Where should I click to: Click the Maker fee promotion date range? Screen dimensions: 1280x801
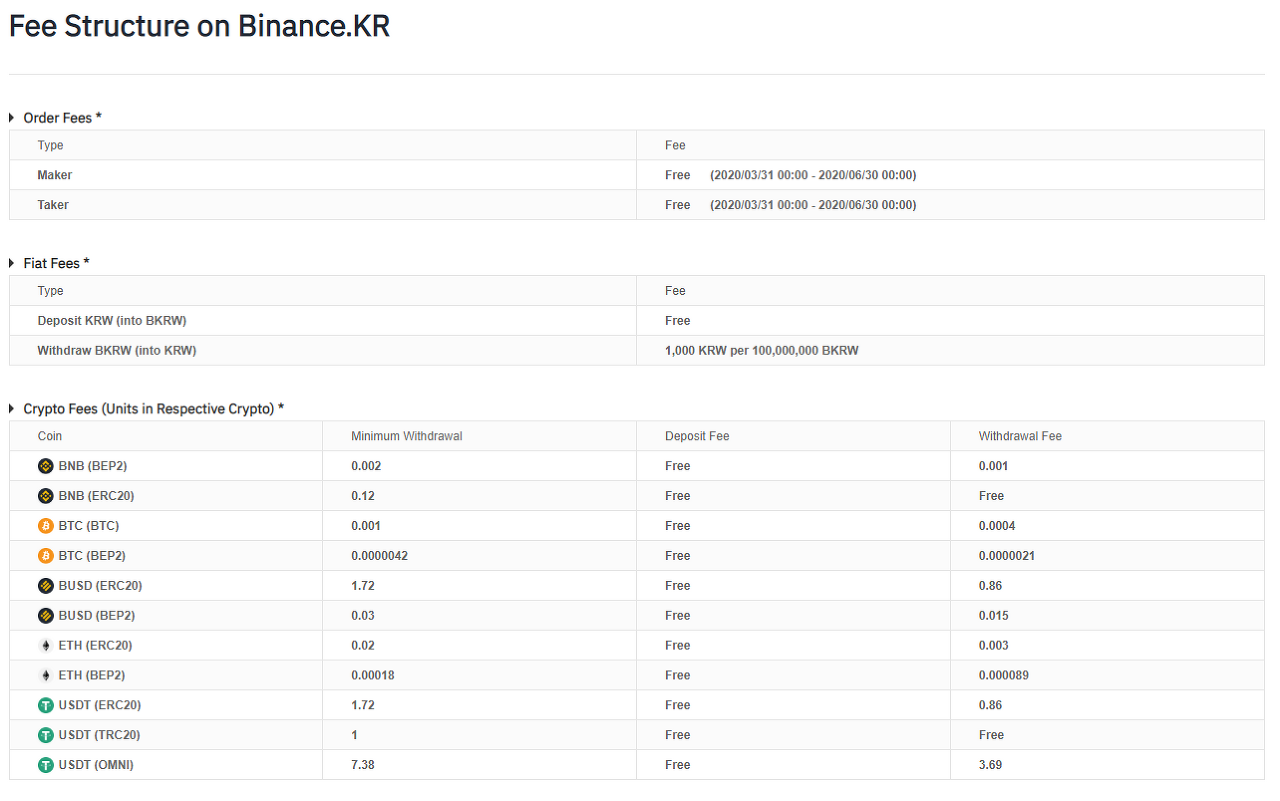pos(813,175)
